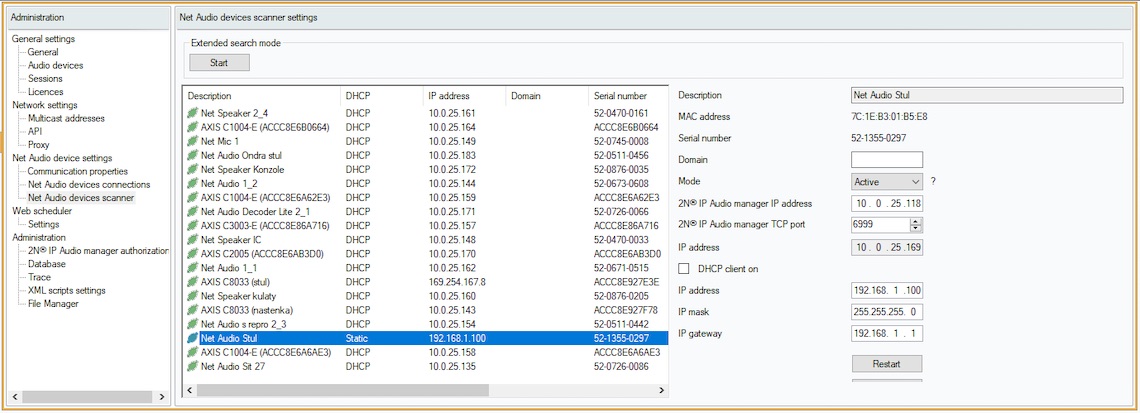Image resolution: width=1140 pixels, height=413 pixels.
Task: Click the device list scroll left arrow
Action: click(x=189, y=390)
